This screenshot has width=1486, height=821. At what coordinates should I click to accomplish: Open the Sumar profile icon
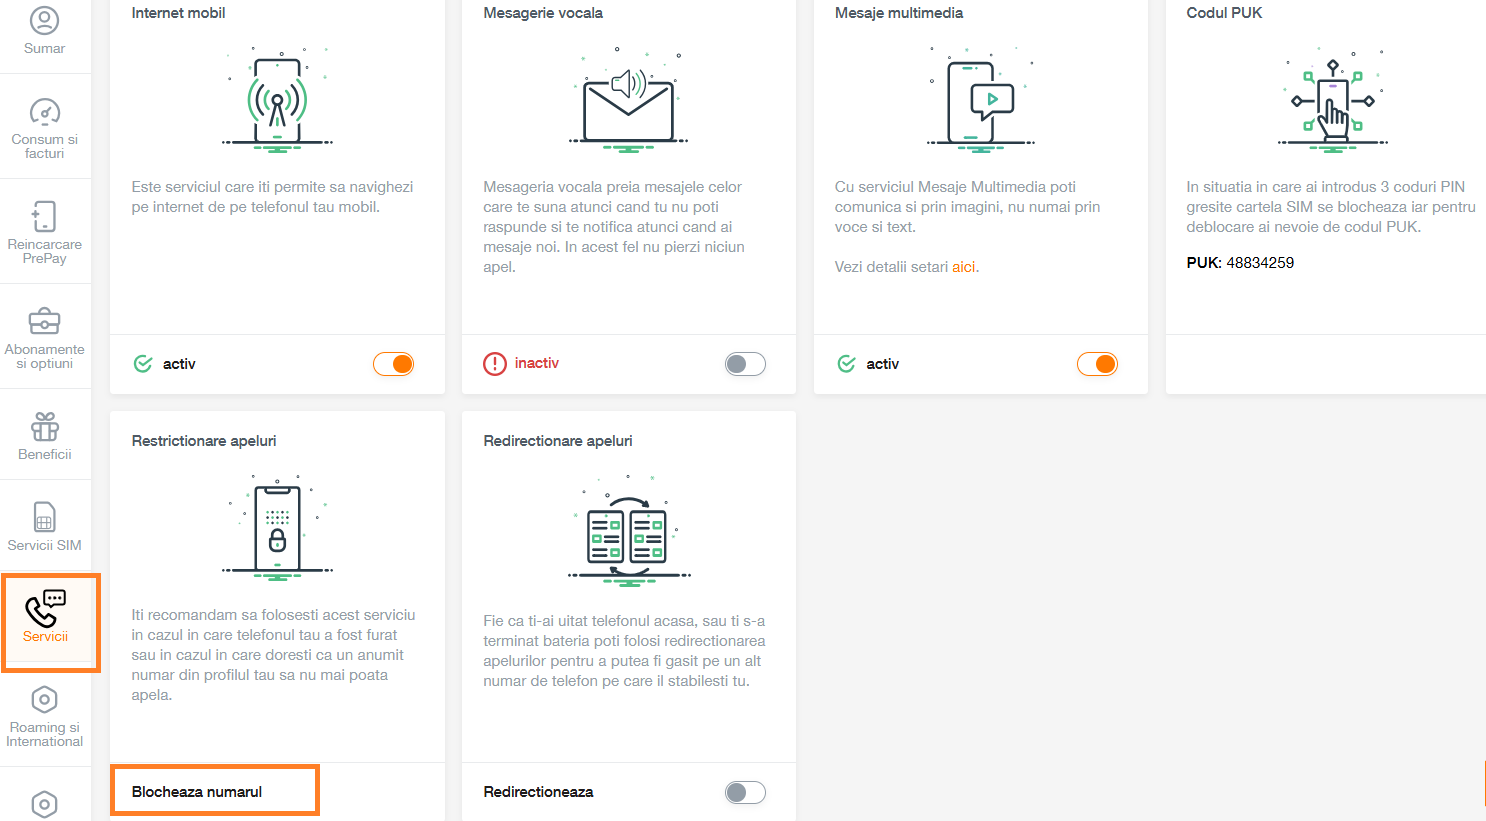(x=44, y=20)
